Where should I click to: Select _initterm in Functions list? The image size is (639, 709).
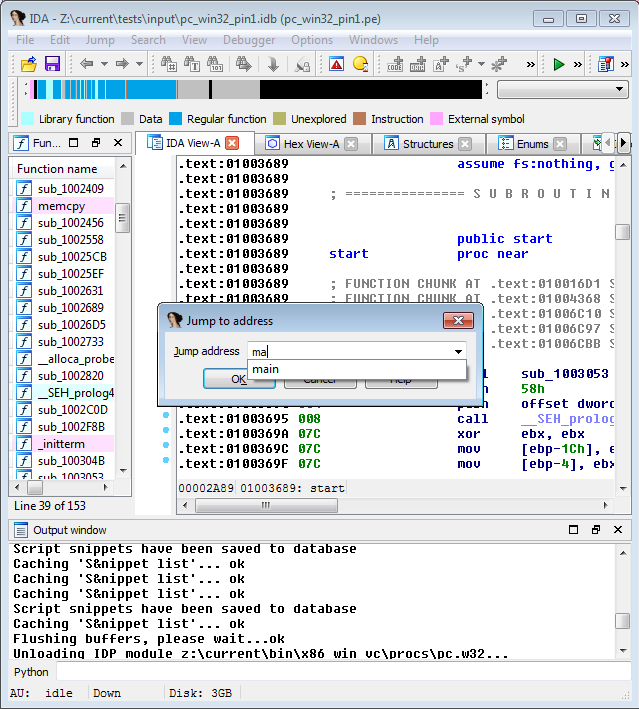pyautogui.click(x=64, y=444)
